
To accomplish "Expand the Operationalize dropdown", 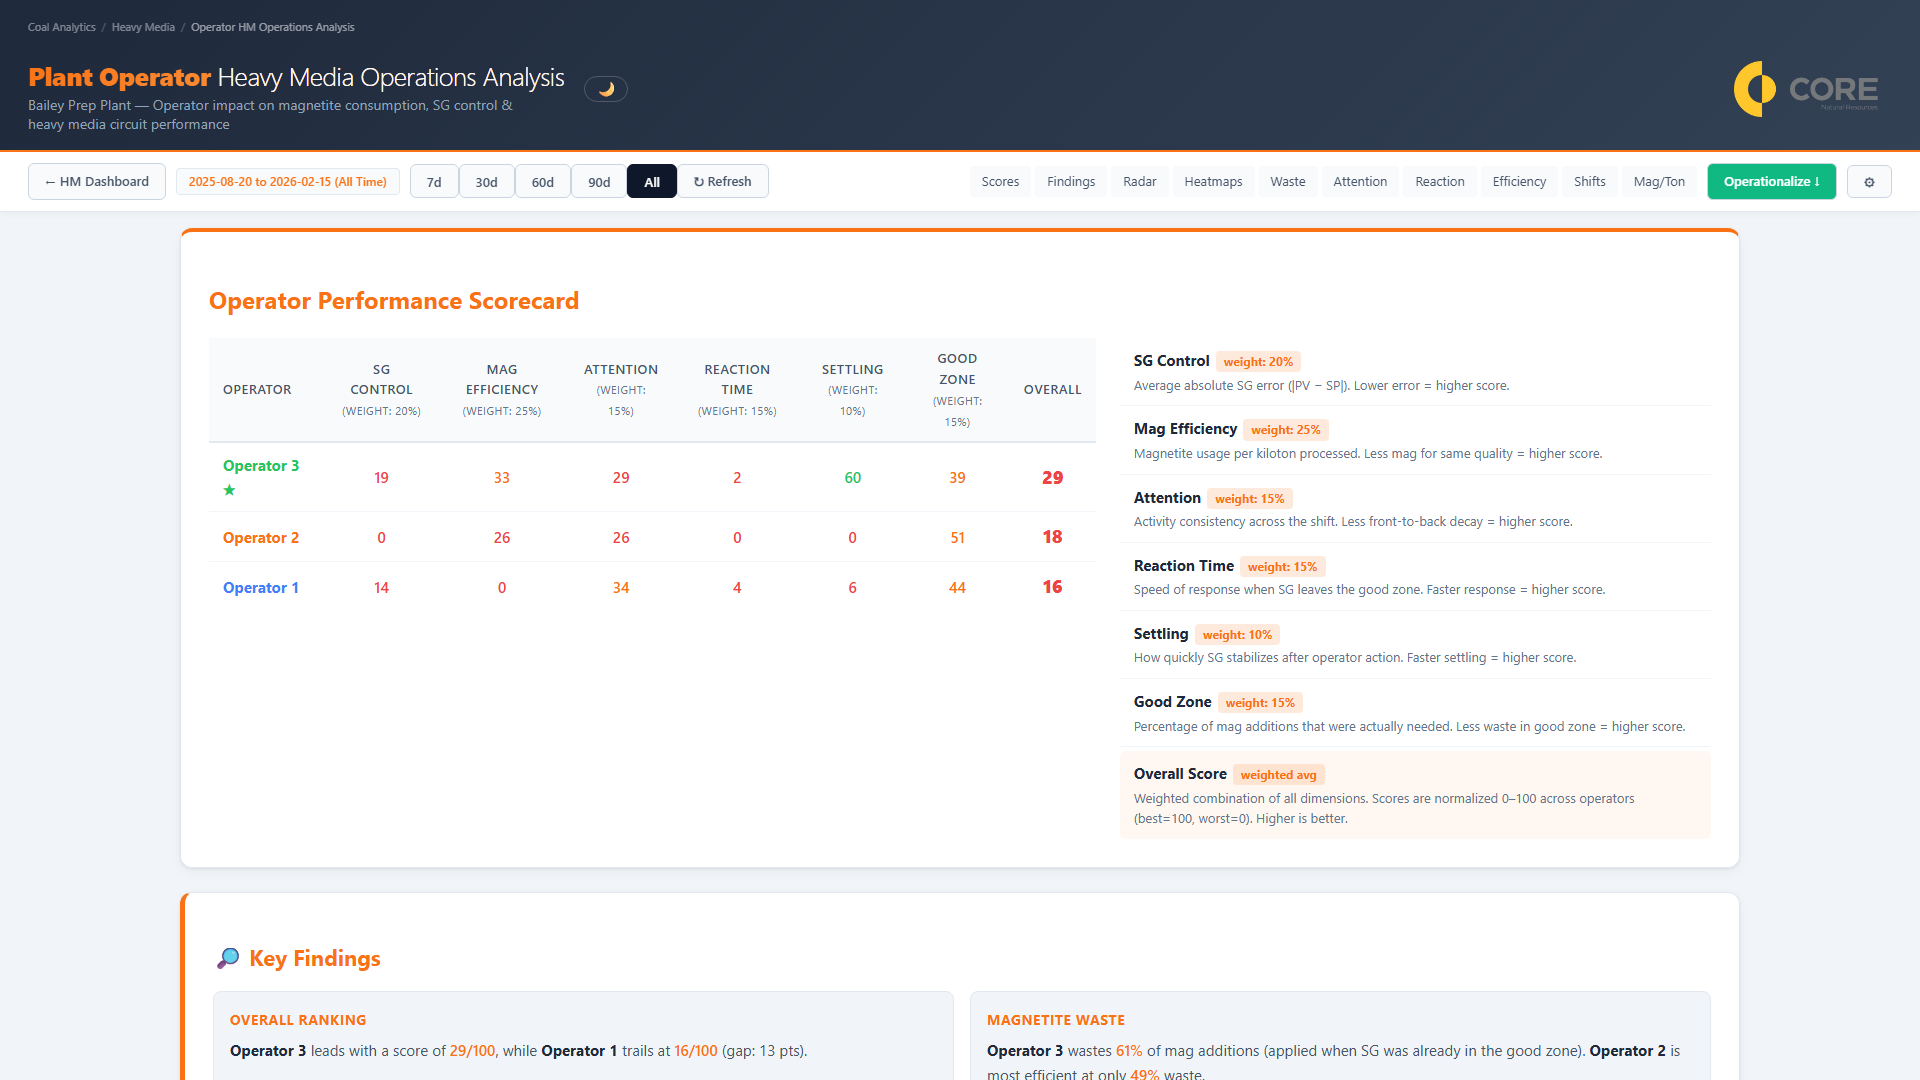I will [x=1771, y=181].
